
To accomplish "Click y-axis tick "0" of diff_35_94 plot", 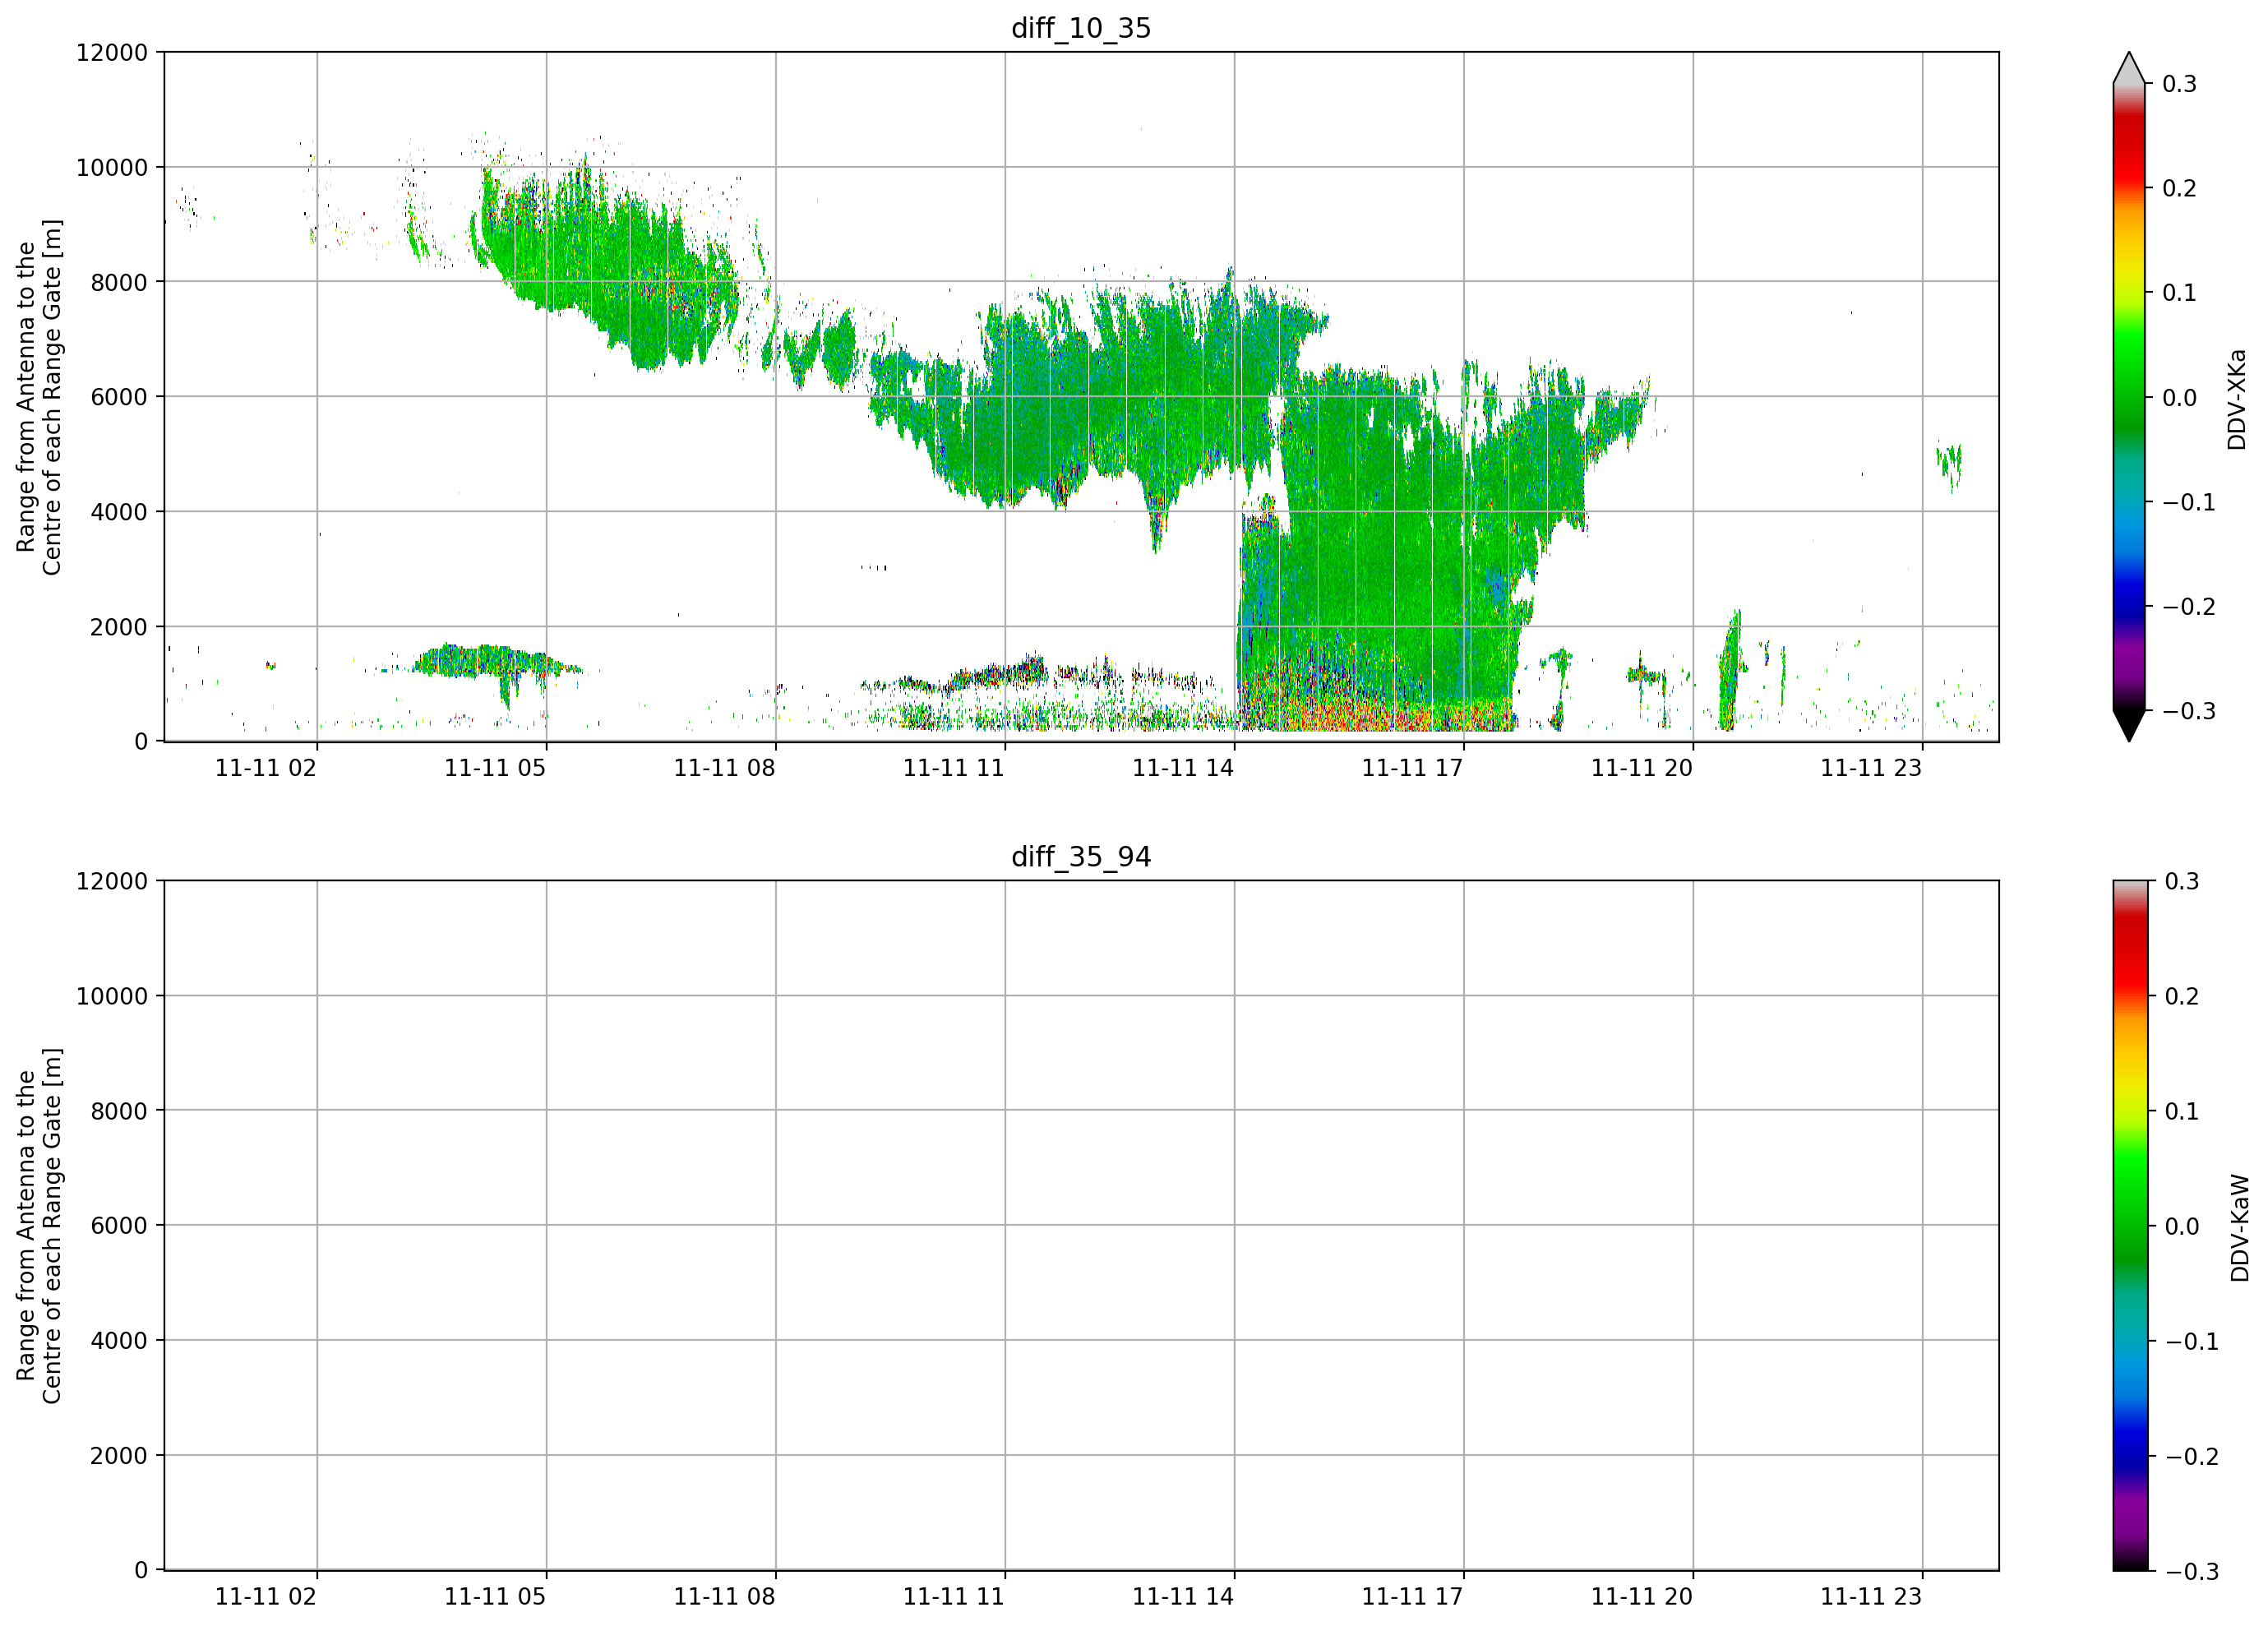I will [x=141, y=1571].
